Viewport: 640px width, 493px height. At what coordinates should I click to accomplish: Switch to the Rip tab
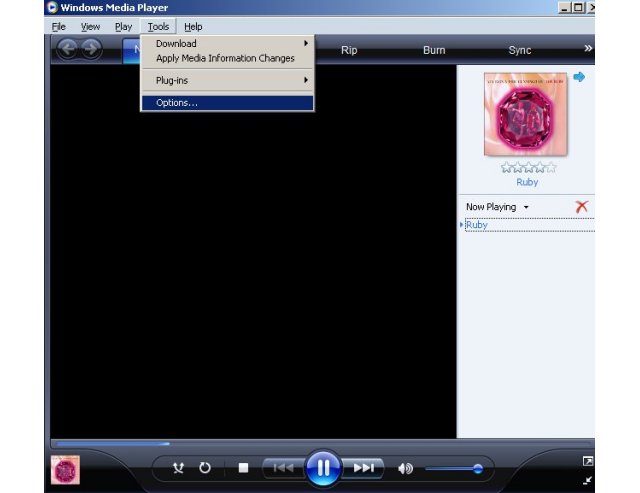click(349, 50)
